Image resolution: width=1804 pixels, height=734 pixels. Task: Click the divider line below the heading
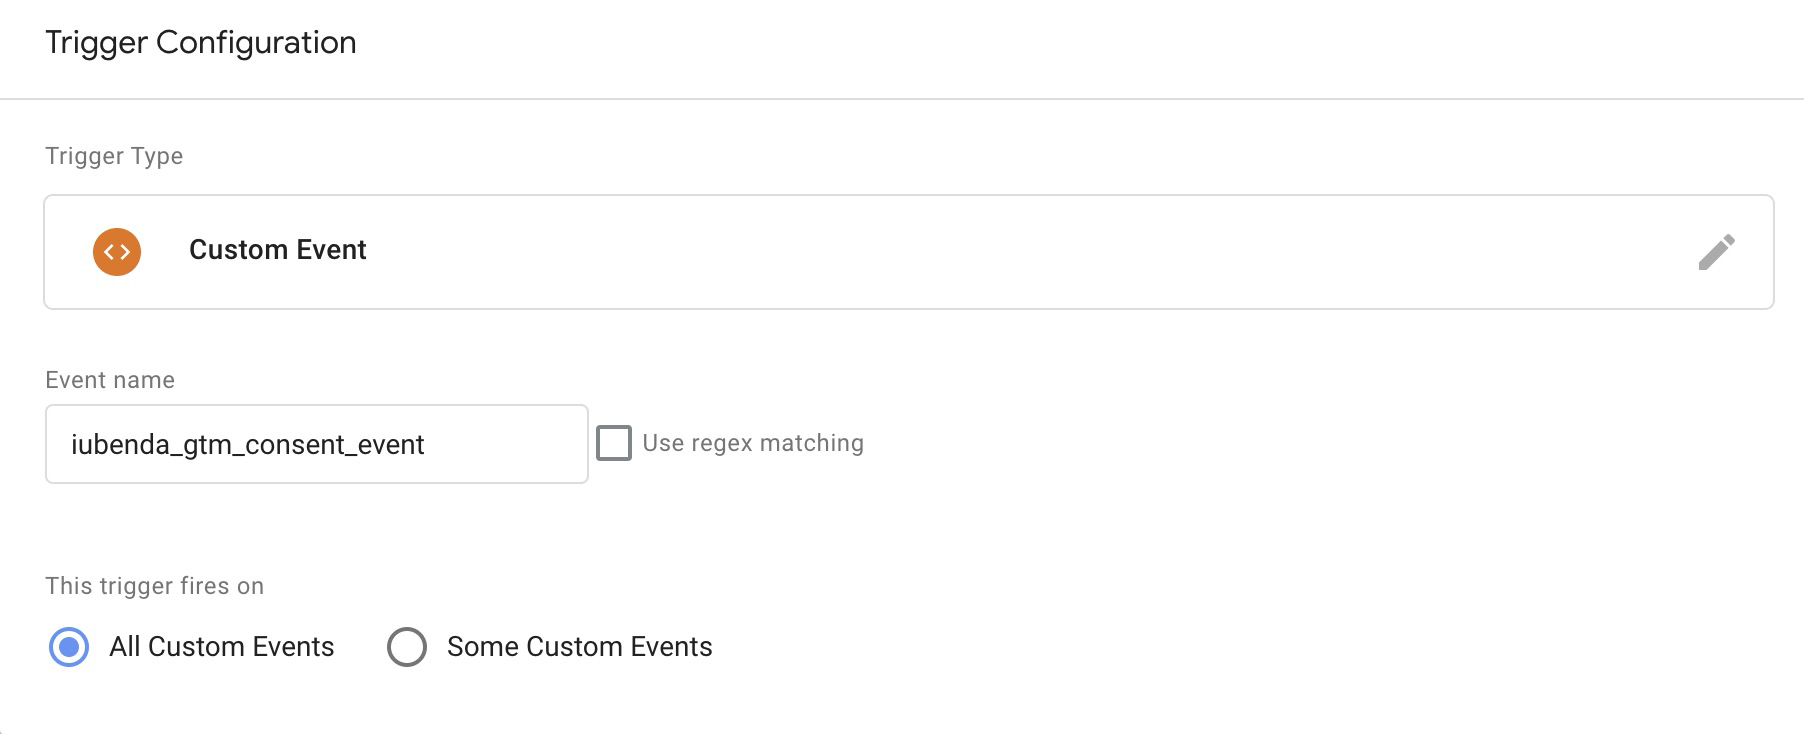tap(900, 99)
